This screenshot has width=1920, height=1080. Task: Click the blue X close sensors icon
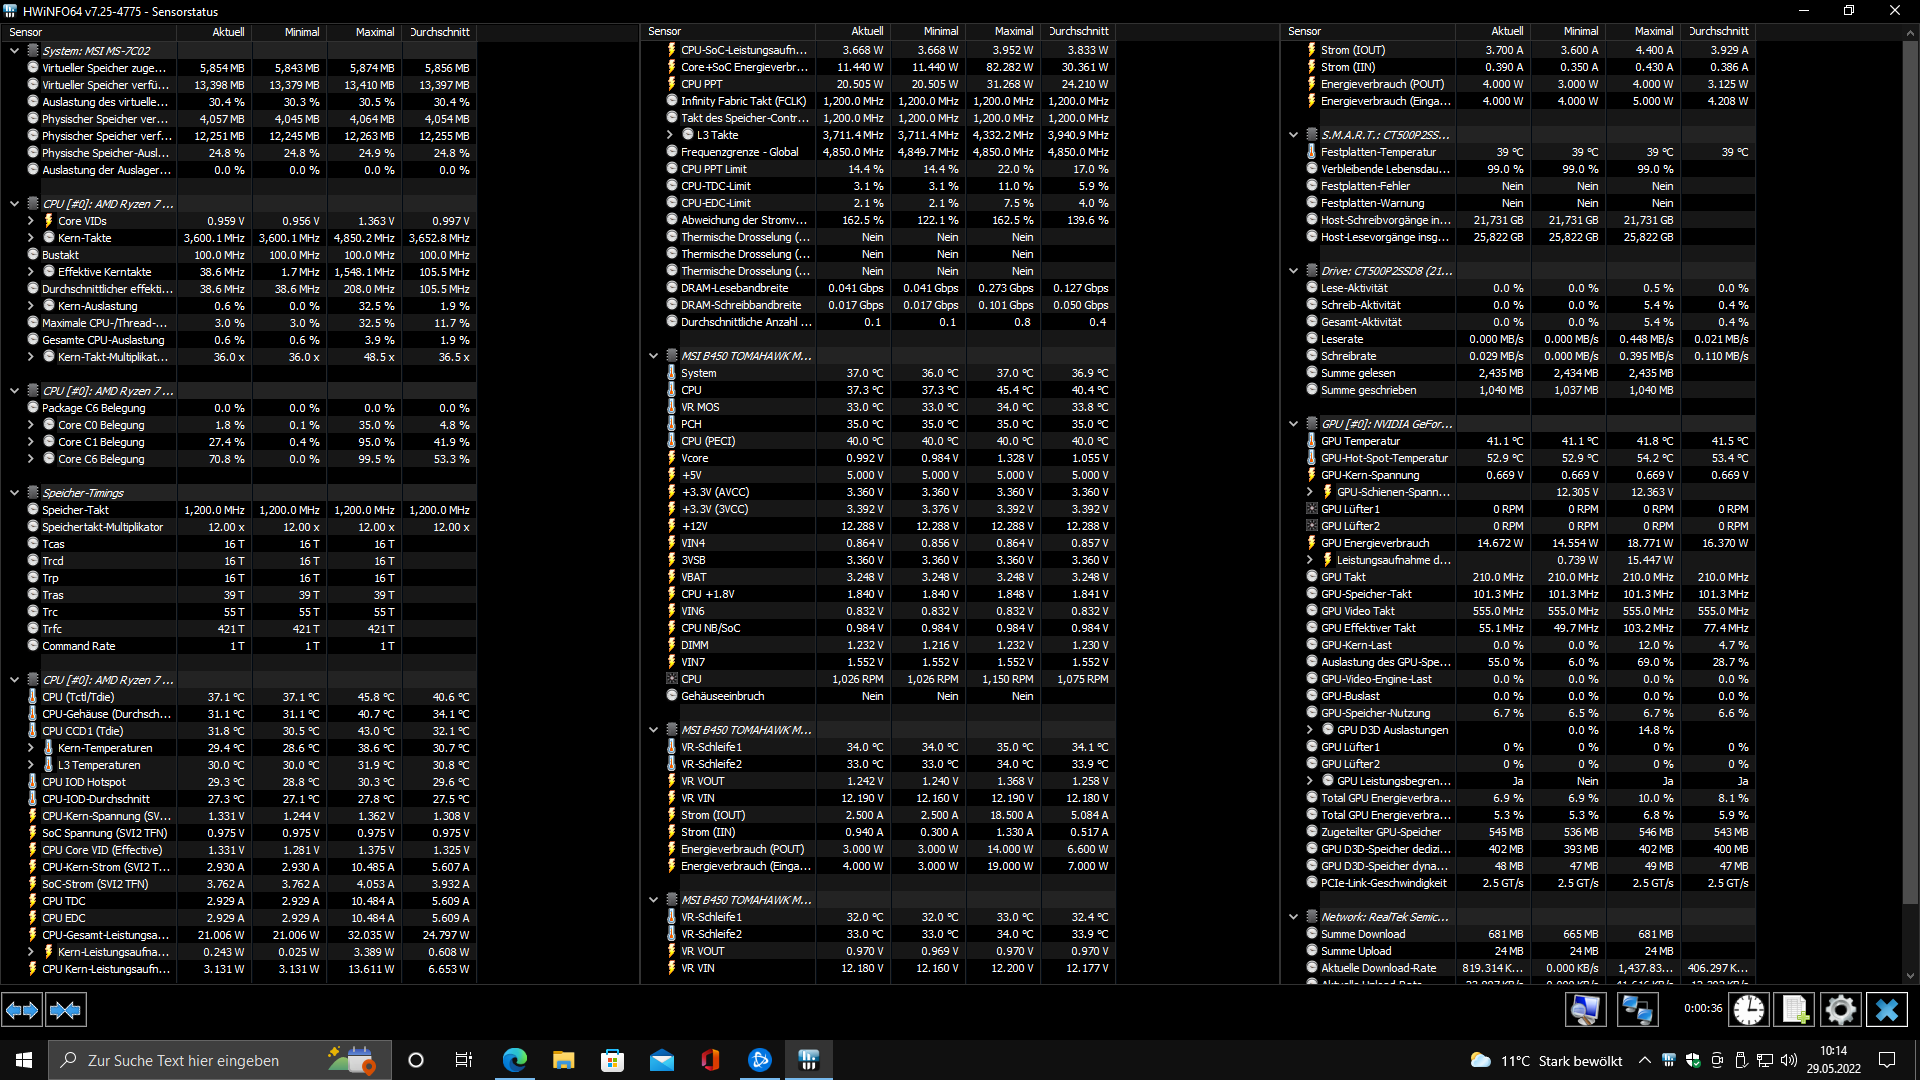1887,1010
